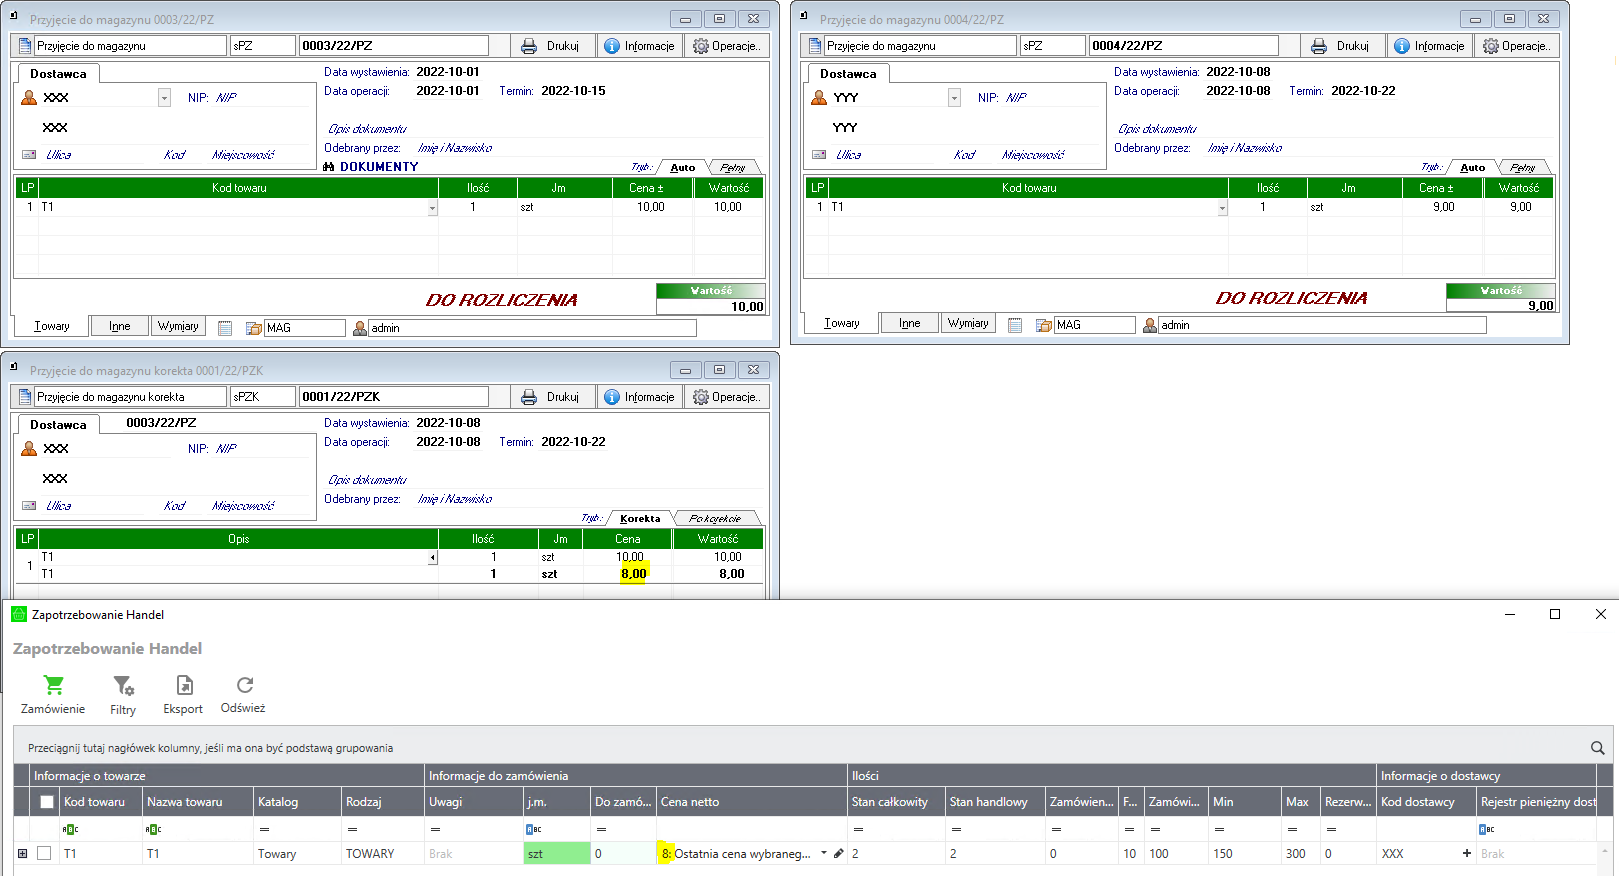Viewport: 1619px width, 881px height.
Task: Select Po korekcie tab in correction window
Action: [715, 518]
